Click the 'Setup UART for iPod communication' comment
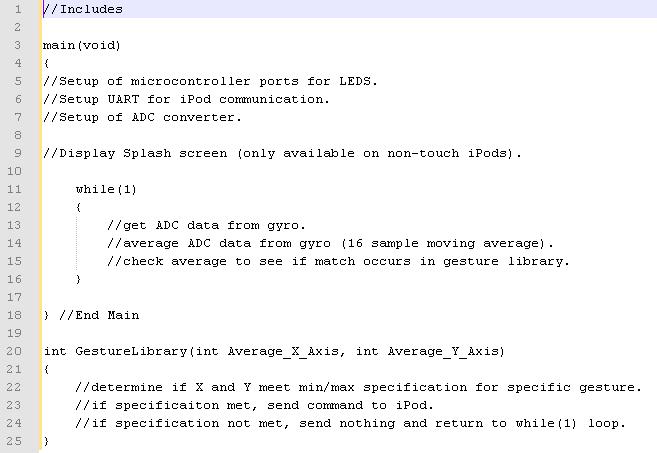657x453 pixels. coord(186,99)
